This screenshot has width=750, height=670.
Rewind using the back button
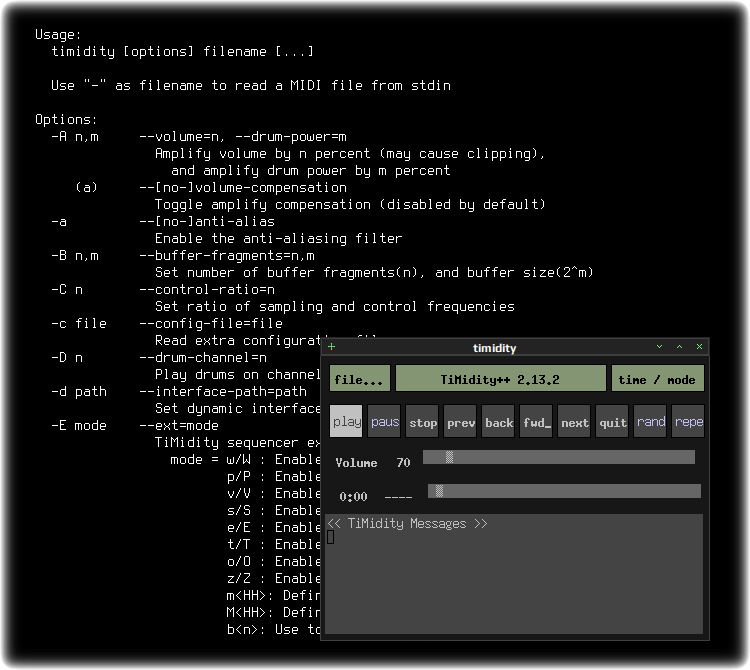(x=498, y=421)
